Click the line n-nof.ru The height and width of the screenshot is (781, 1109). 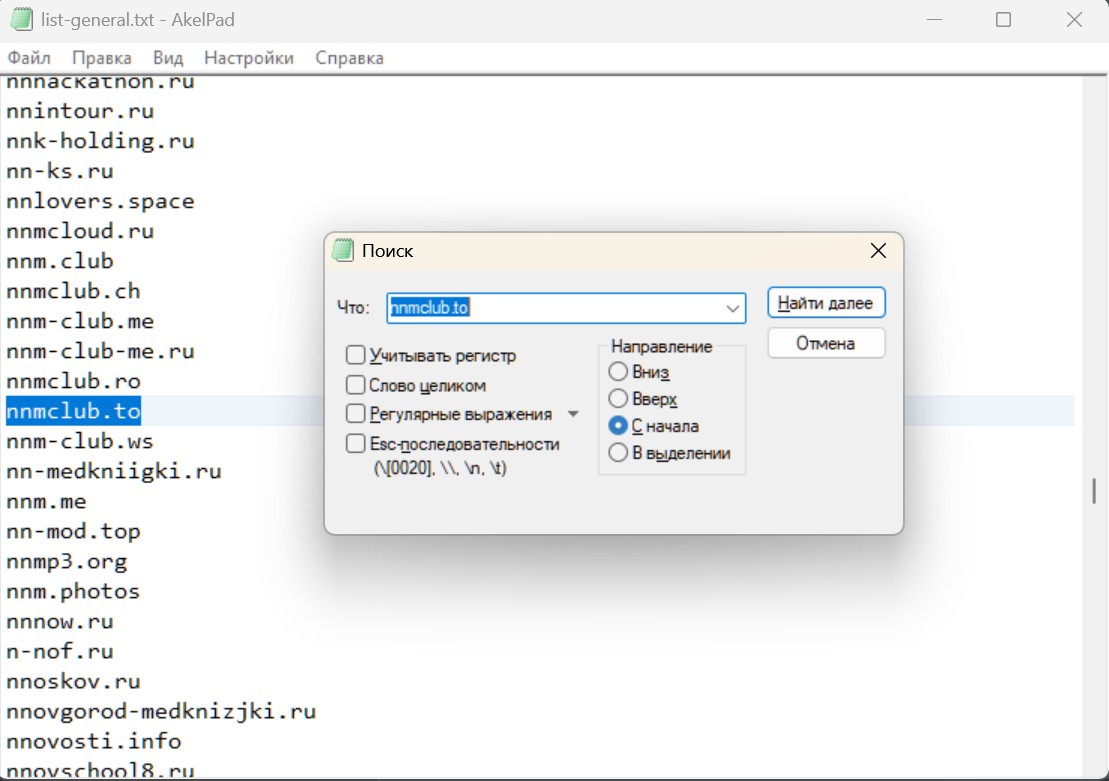(x=59, y=652)
